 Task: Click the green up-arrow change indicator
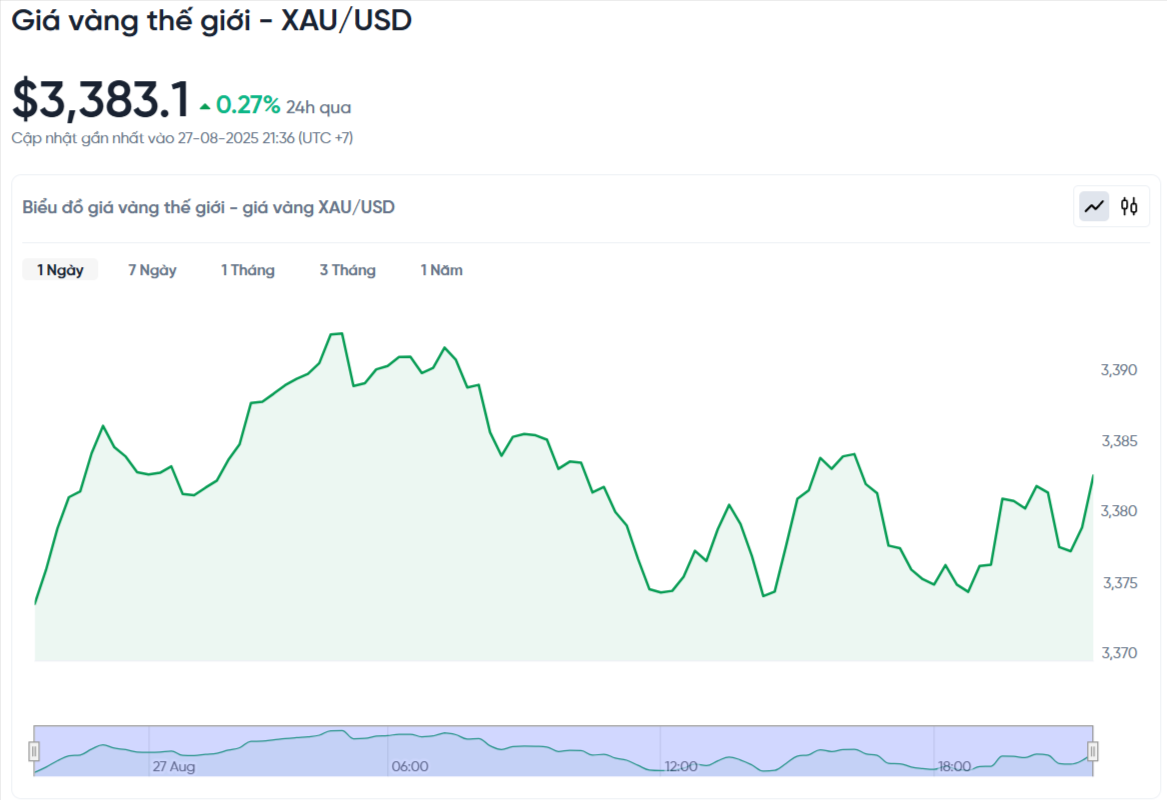(205, 107)
